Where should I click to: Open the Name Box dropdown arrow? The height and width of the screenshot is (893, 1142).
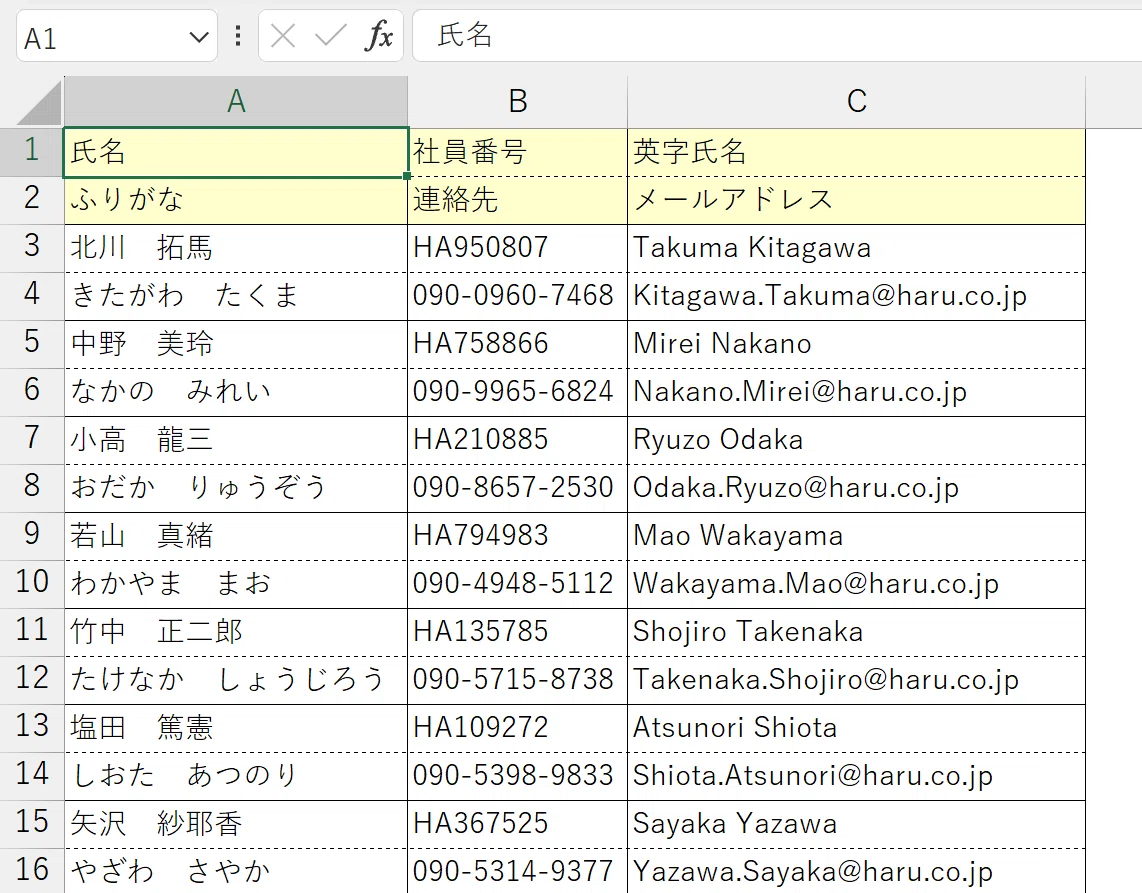tap(199, 36)
